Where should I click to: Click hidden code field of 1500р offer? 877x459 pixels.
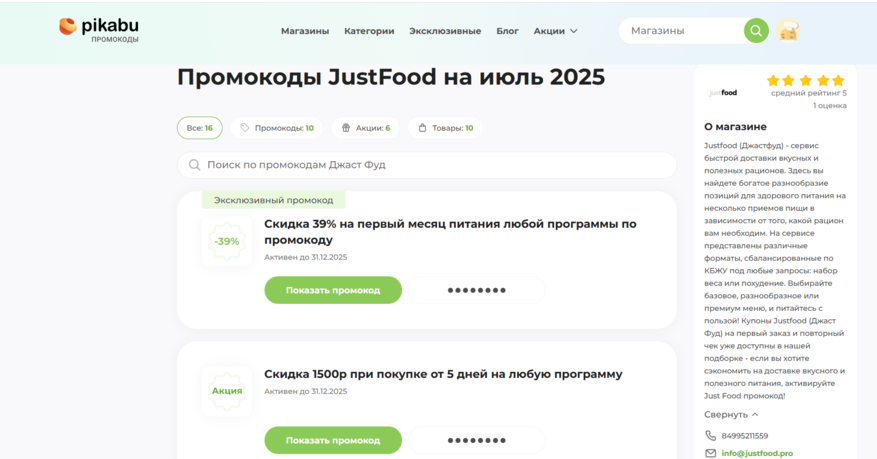coord(477,441)
